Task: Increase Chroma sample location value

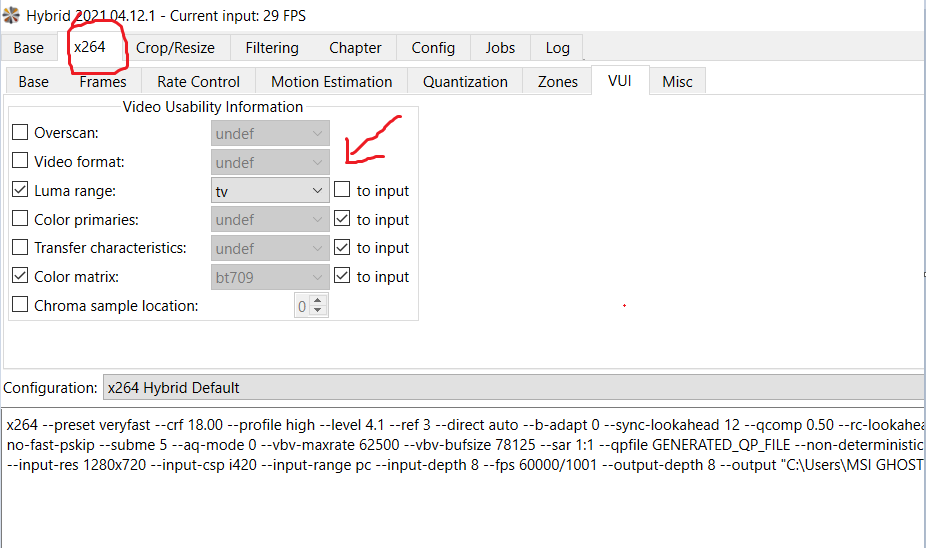Action: pyautogui.click(x=318, y=301)
